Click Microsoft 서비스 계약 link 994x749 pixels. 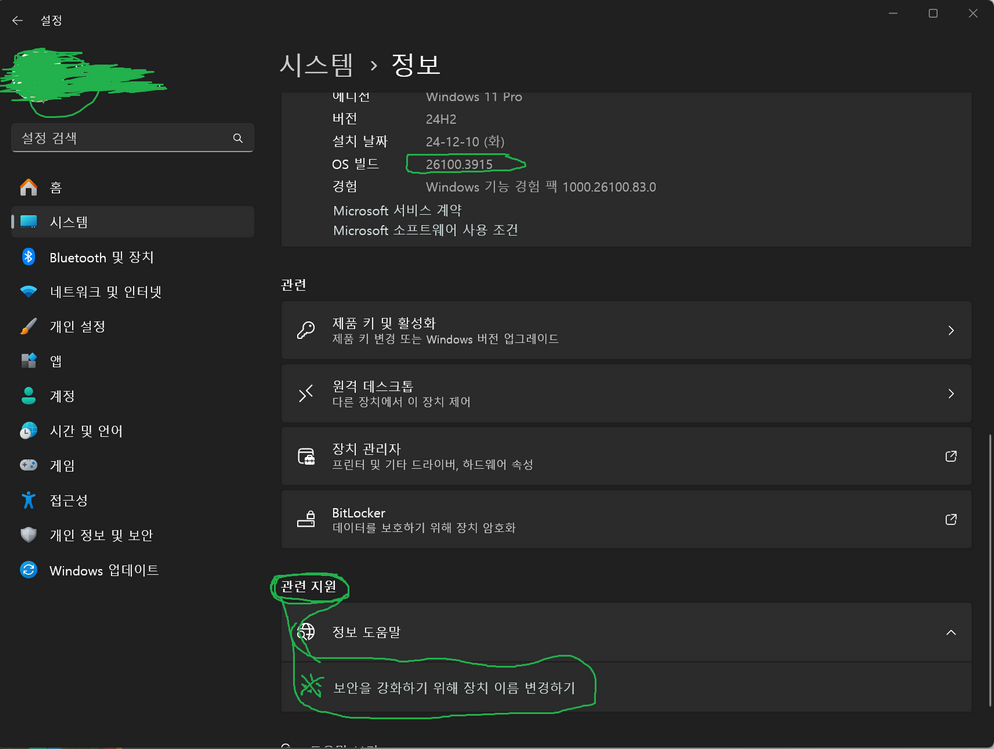point(397,211)
